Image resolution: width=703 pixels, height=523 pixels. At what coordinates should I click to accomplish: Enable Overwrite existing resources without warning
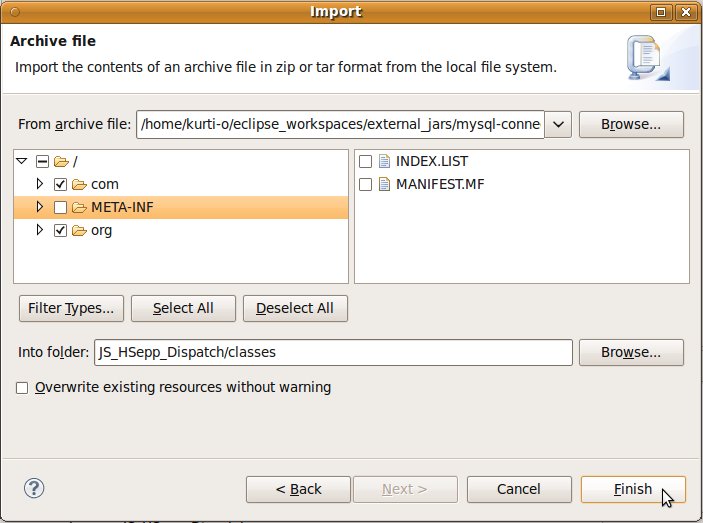(x=22, y=388)
